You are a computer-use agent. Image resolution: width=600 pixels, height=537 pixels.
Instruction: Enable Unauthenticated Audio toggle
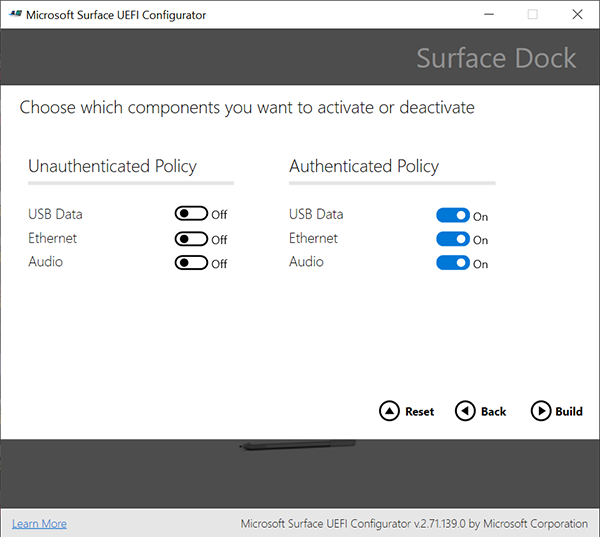(191, 263)
